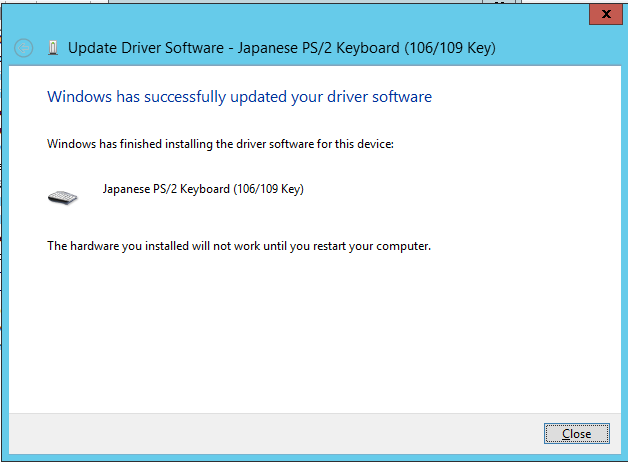This screenshot has width=628, height=463.
Task: Click the 'Japanese PS/2 Keyboard (106/109 Key)' device name
Action: click(203, 189)
